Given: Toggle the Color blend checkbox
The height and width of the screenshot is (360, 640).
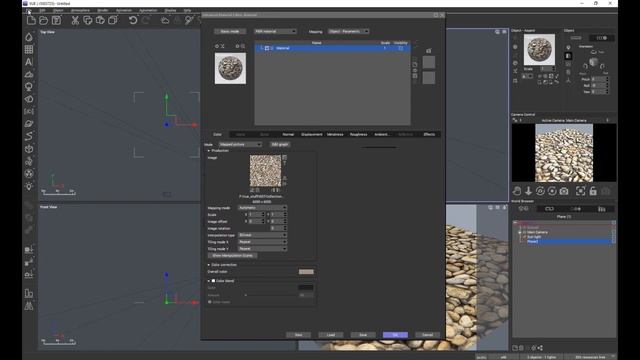Looking at the screenshot, I should (213, 281).
